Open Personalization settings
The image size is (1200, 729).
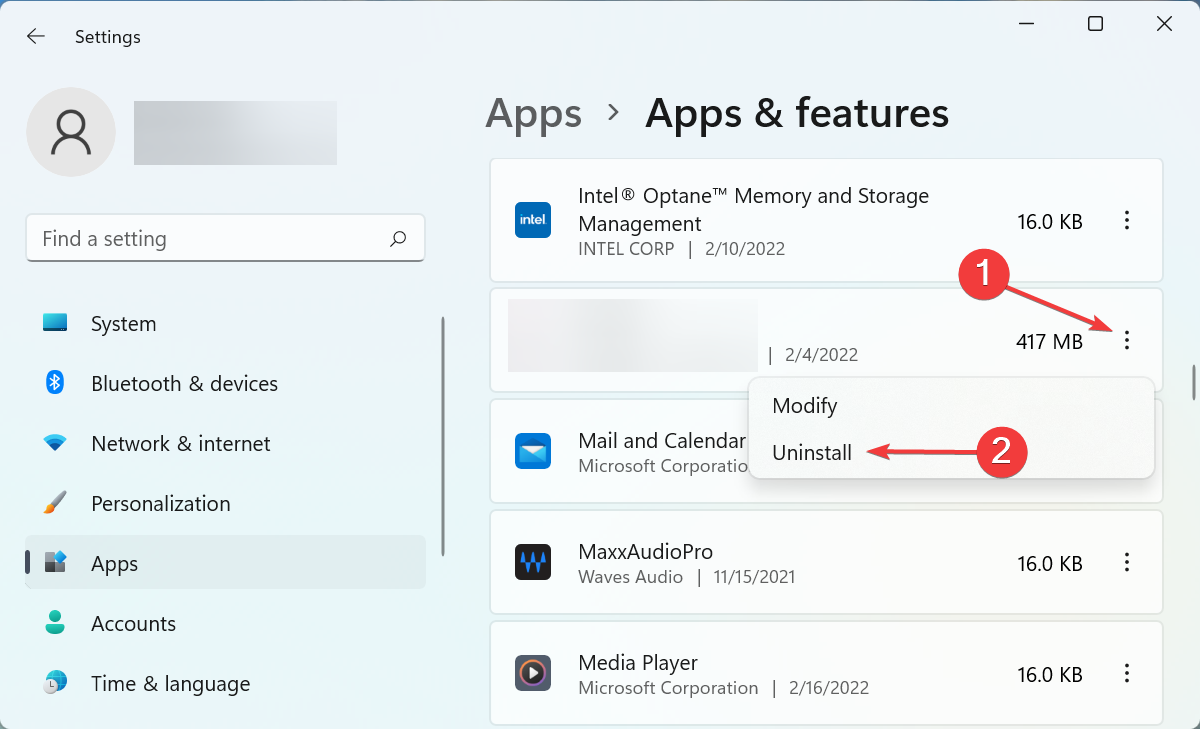pyautogui.click(x=160, y=504)
